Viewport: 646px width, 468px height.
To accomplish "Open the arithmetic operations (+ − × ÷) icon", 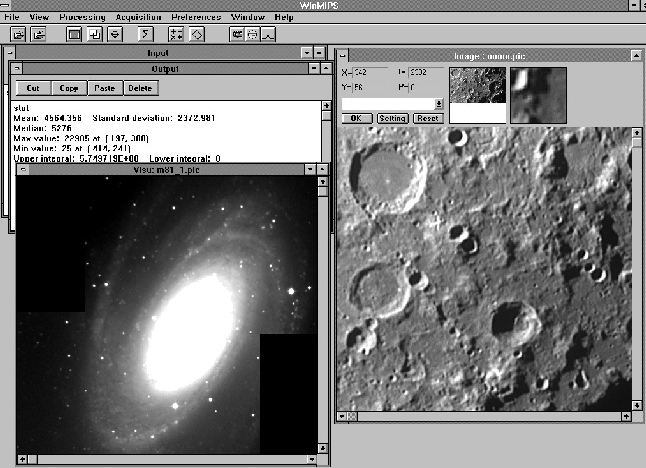I will tap(176, 34).
